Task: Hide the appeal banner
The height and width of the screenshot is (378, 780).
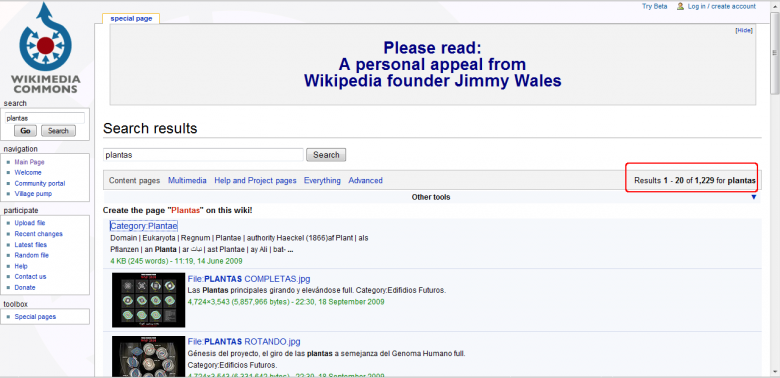Action: tap(744, 30)
